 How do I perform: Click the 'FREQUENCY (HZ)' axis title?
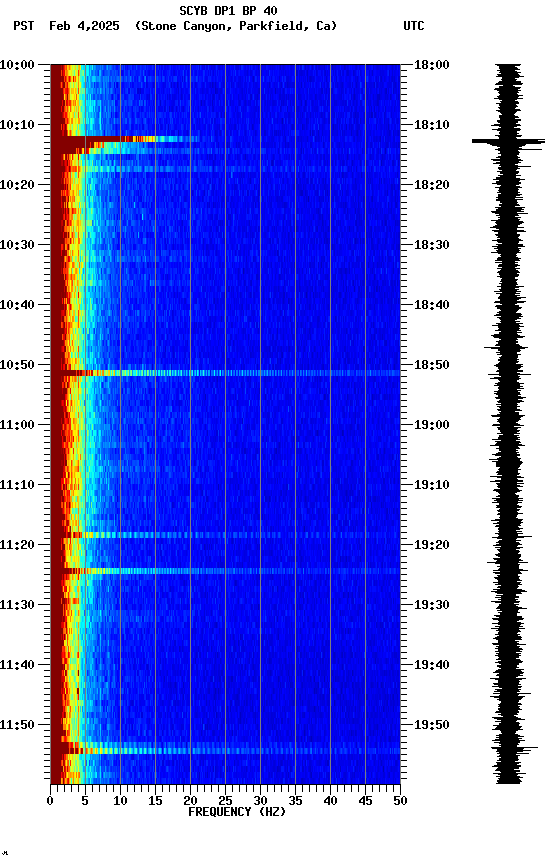[x=237, y=813]
